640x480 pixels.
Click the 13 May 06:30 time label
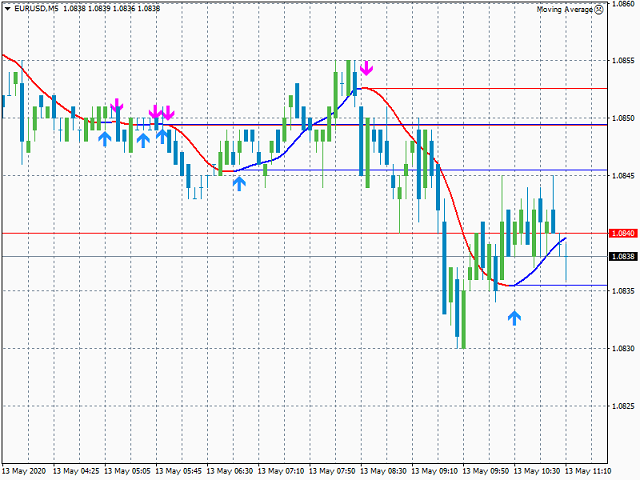click(230, 471)
